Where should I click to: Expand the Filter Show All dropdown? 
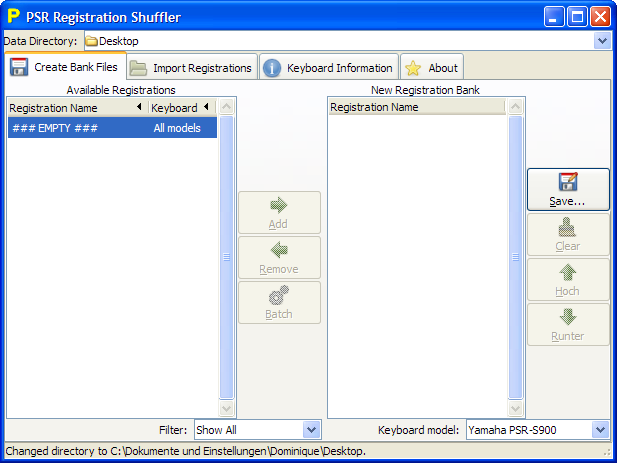point(310,430)
